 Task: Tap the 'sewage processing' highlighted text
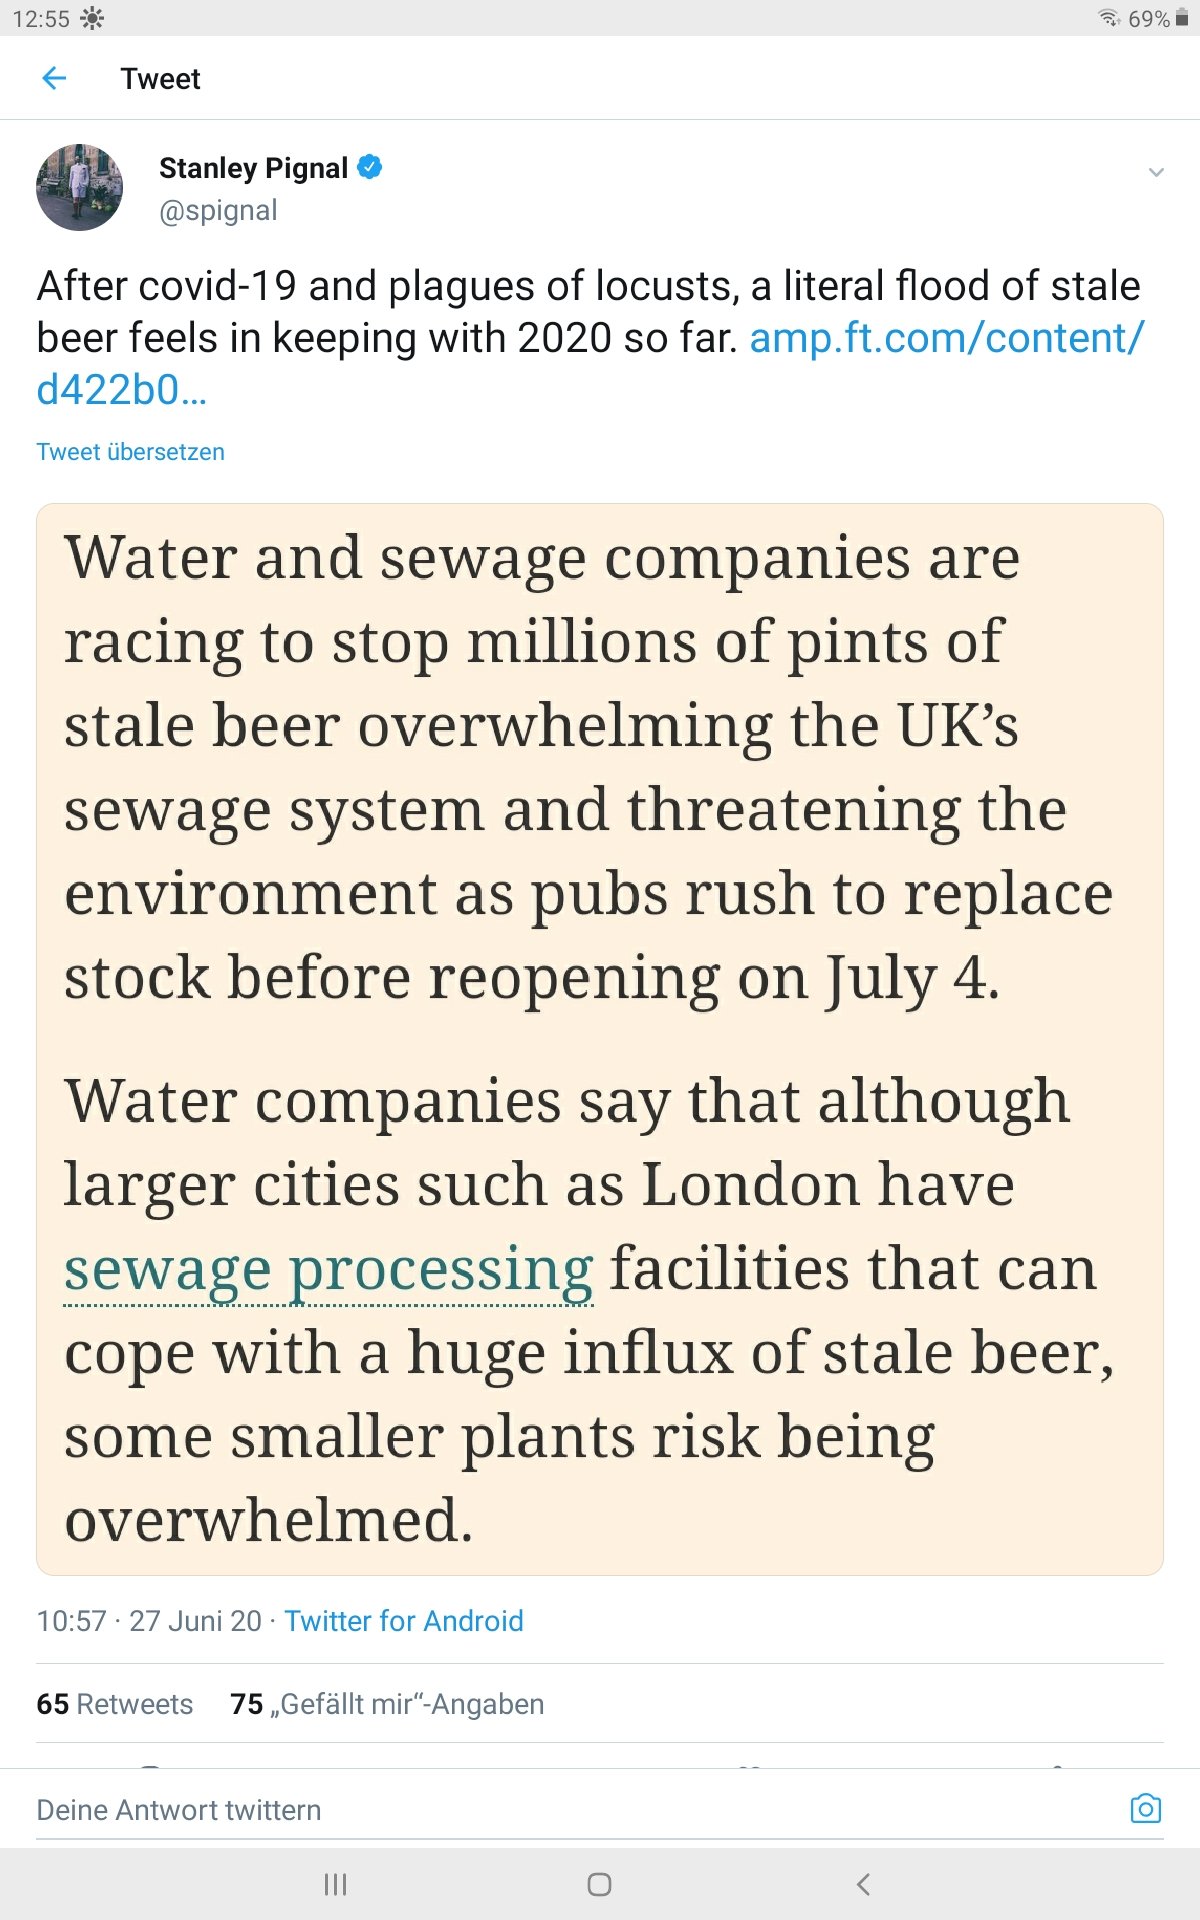tap(328, 1270)
